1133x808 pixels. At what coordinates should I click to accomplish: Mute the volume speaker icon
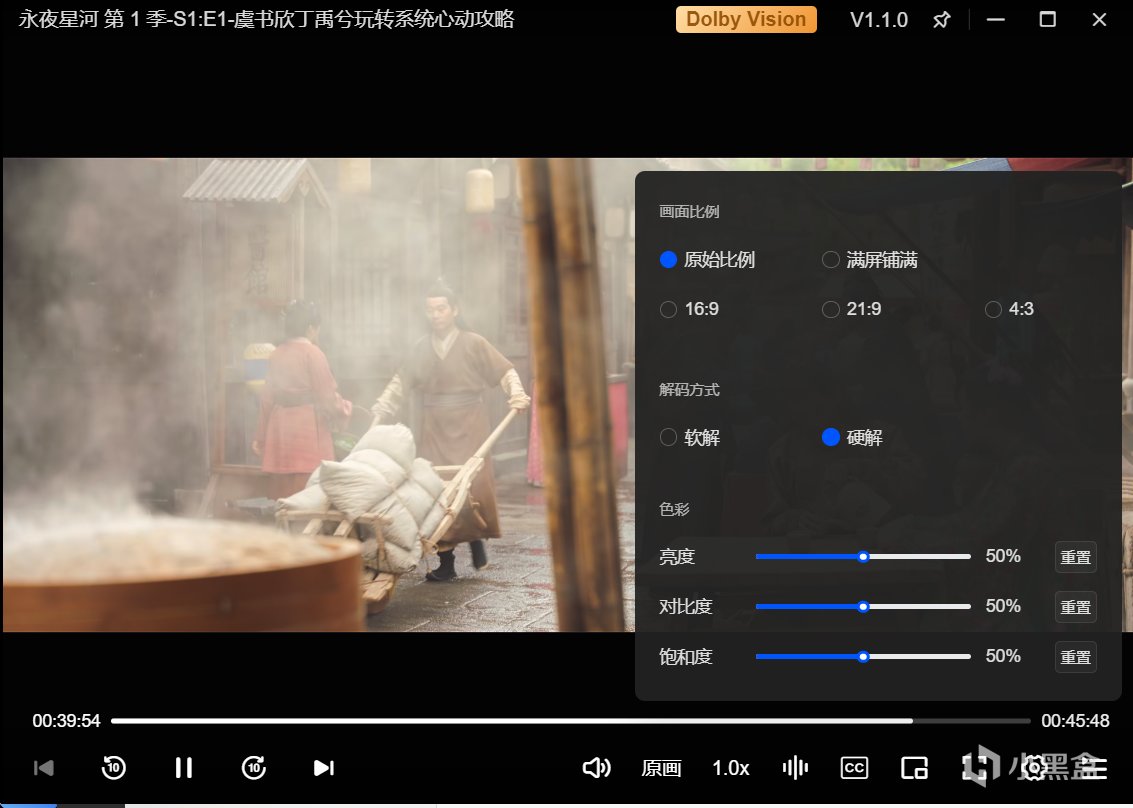pyautogui.click(x=596, y=768)
